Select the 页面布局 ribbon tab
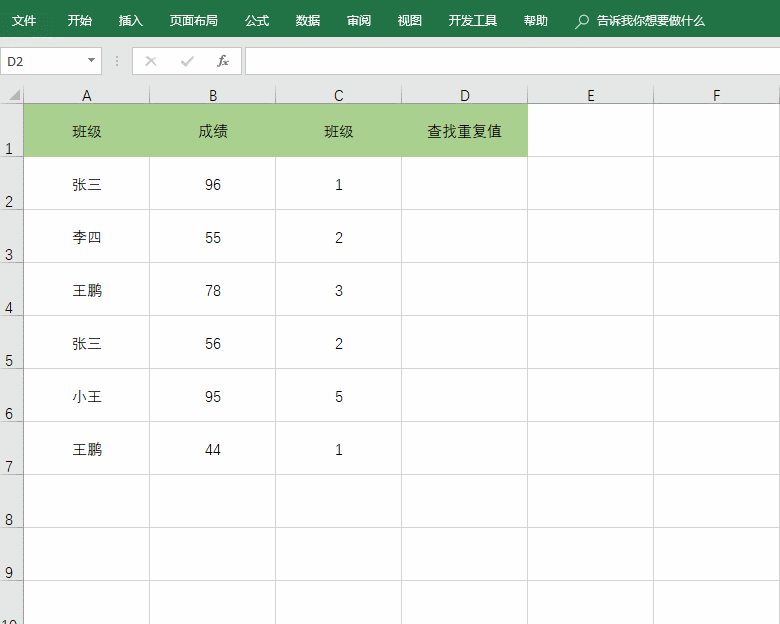The image size is (780, 624). (x=194, y=20)
